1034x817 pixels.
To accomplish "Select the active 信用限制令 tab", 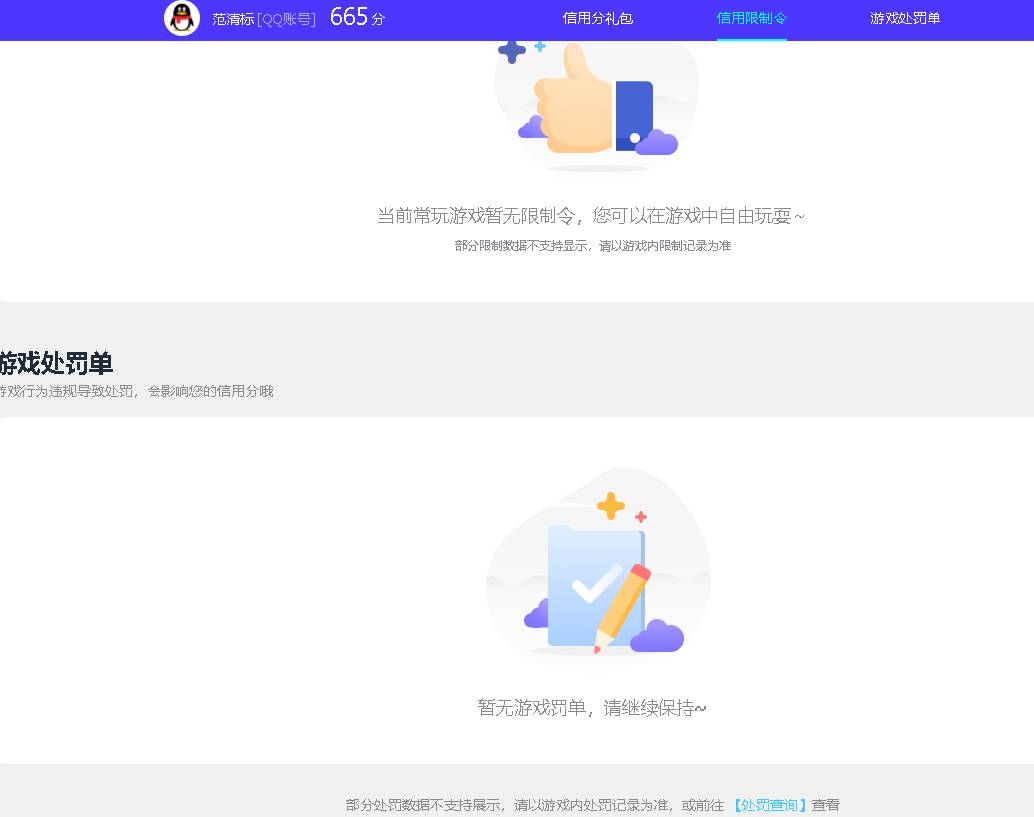I will 751,18.
